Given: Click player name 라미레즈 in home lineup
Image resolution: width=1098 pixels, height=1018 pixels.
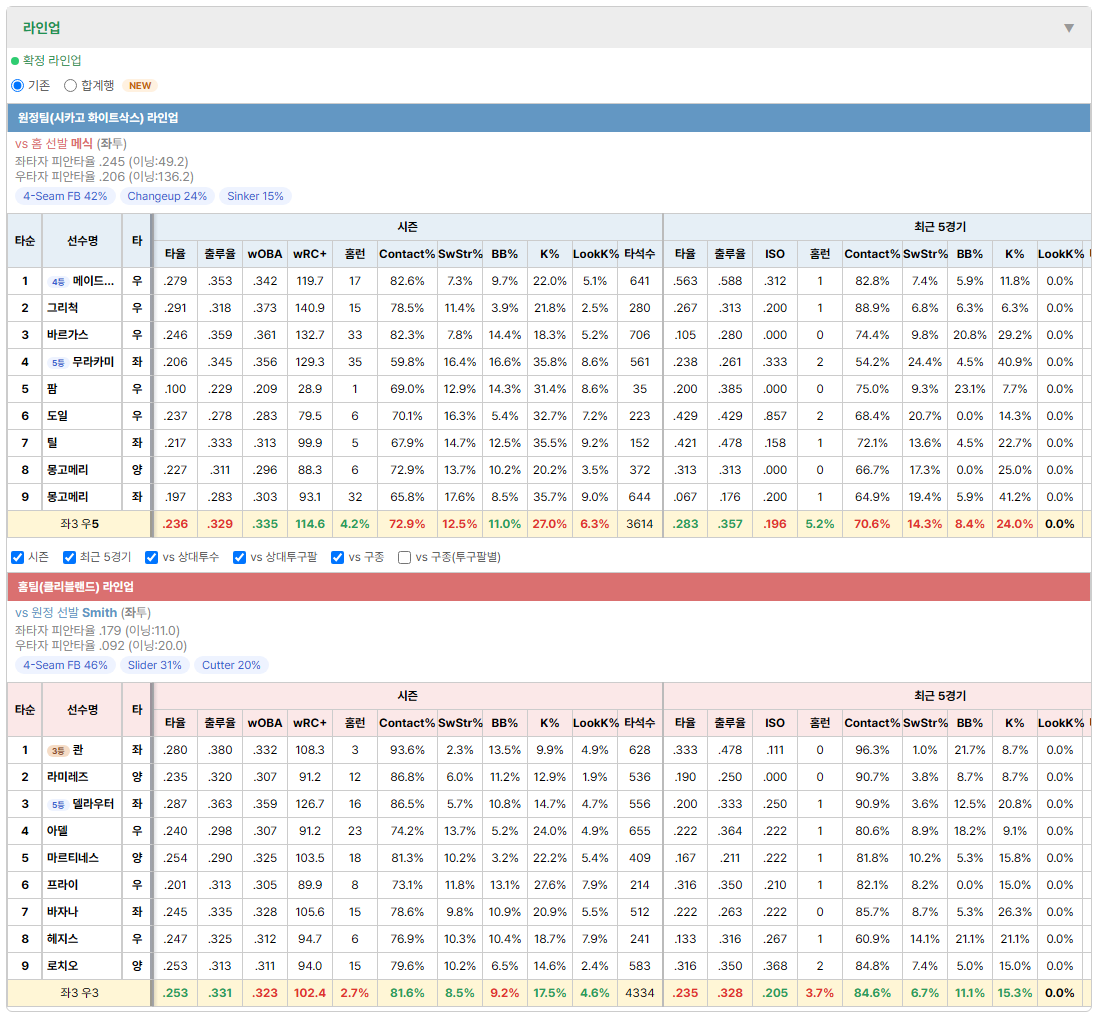Looking at the screenshot, I should tap(68, 776).
